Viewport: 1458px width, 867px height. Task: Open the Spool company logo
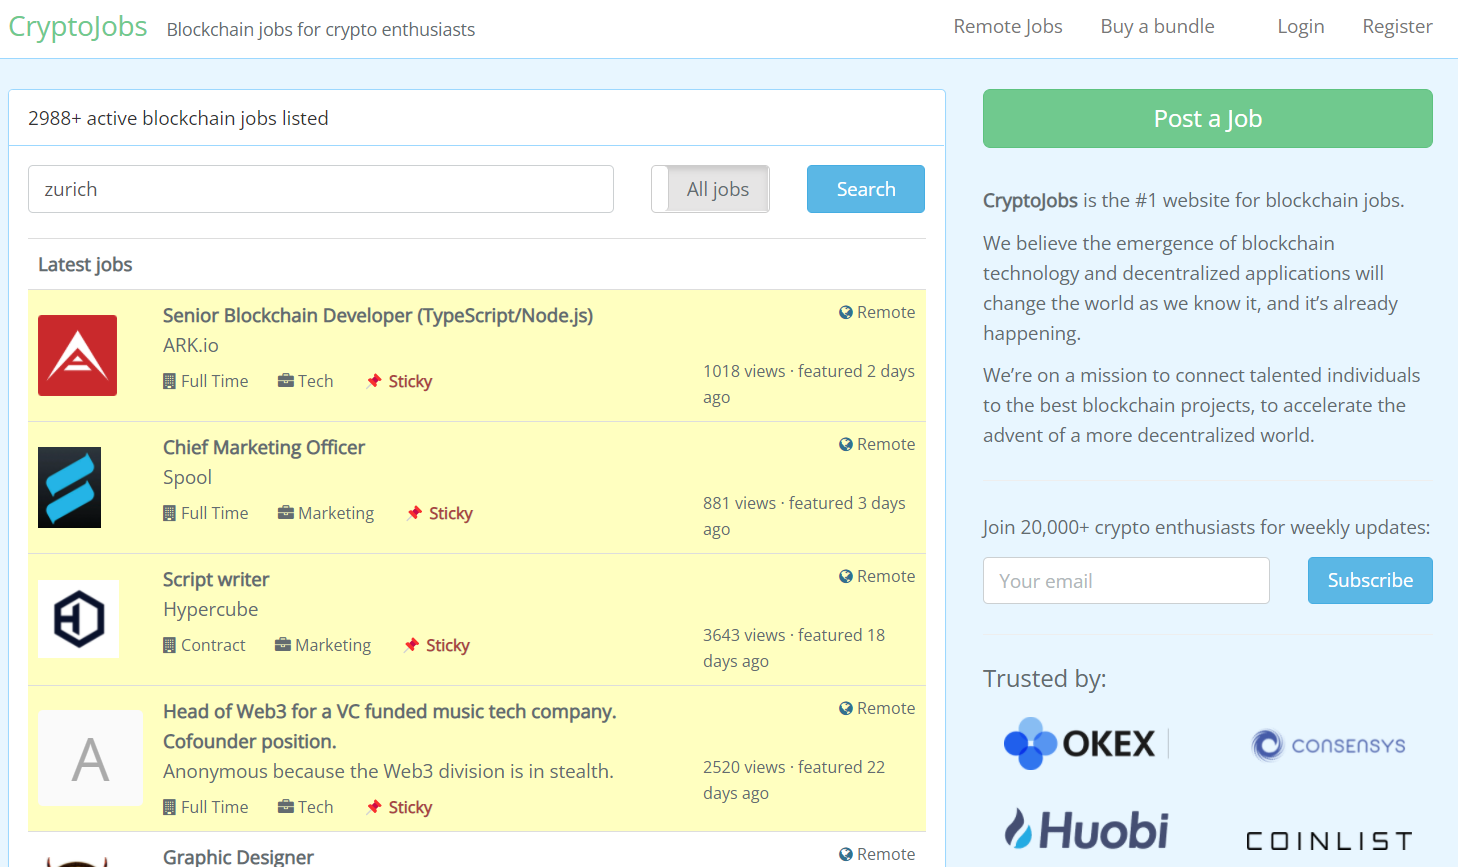(x=69, y=487)
